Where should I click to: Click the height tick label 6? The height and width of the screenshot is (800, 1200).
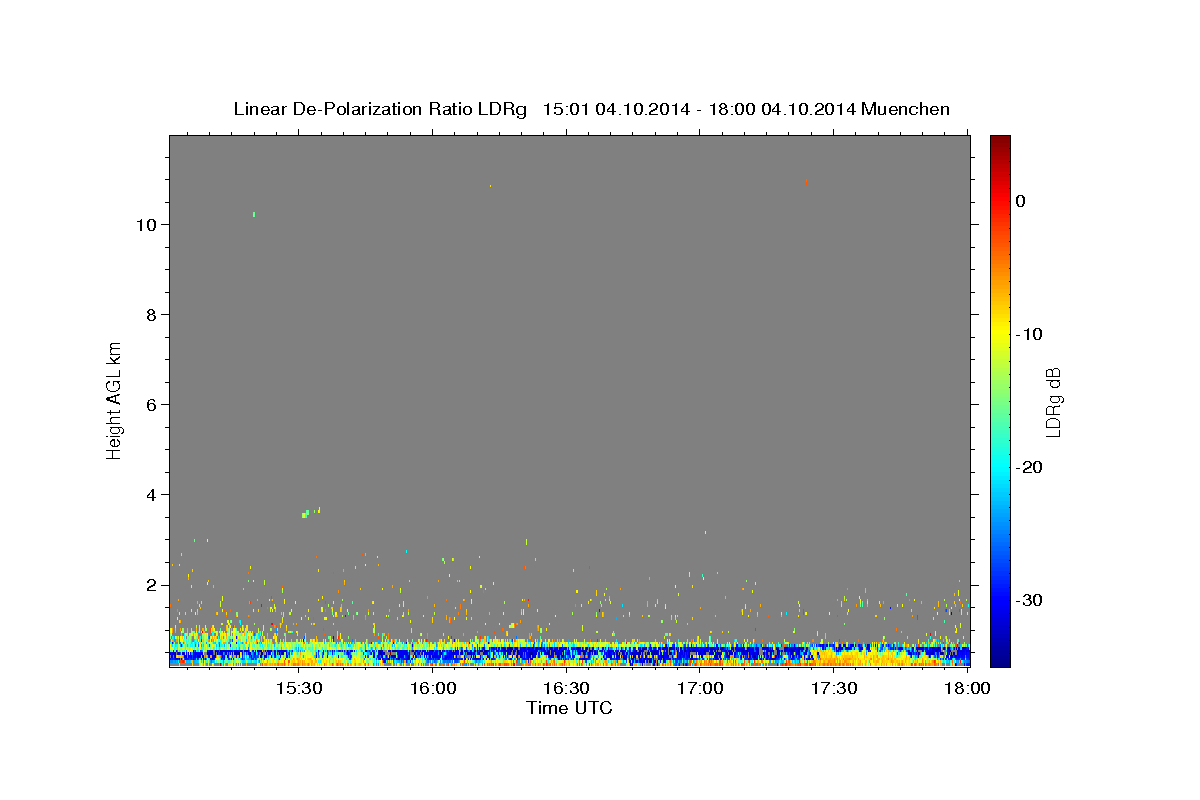[x=153, y=404]
